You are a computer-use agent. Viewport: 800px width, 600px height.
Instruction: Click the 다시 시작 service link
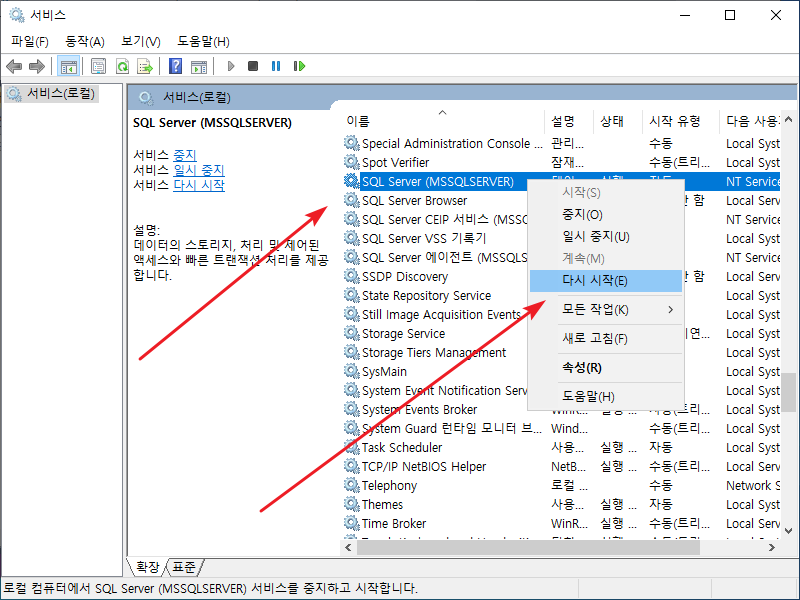199,185
